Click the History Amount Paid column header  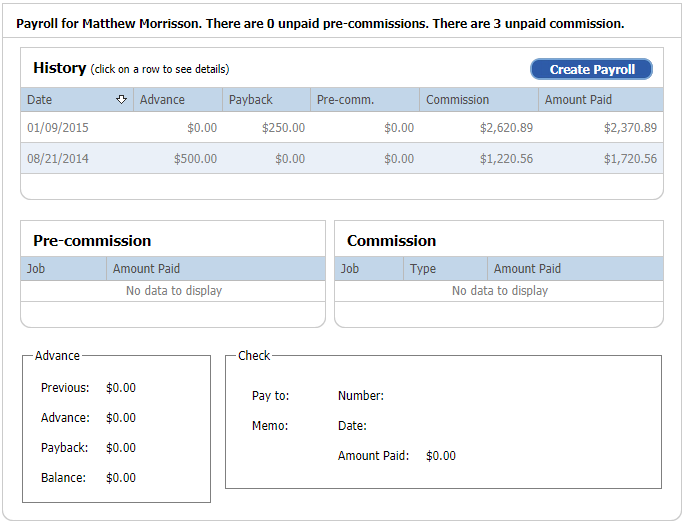point(601,100)
